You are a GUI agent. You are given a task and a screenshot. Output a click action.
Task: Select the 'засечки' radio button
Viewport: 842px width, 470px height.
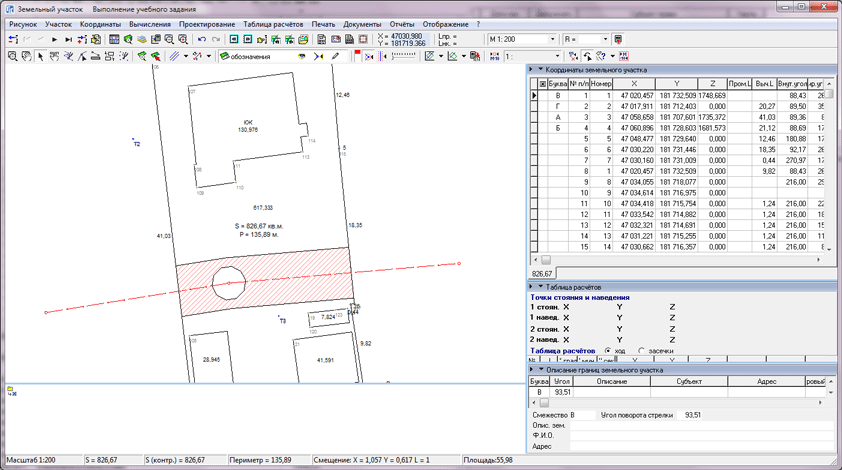click(641, 350)
